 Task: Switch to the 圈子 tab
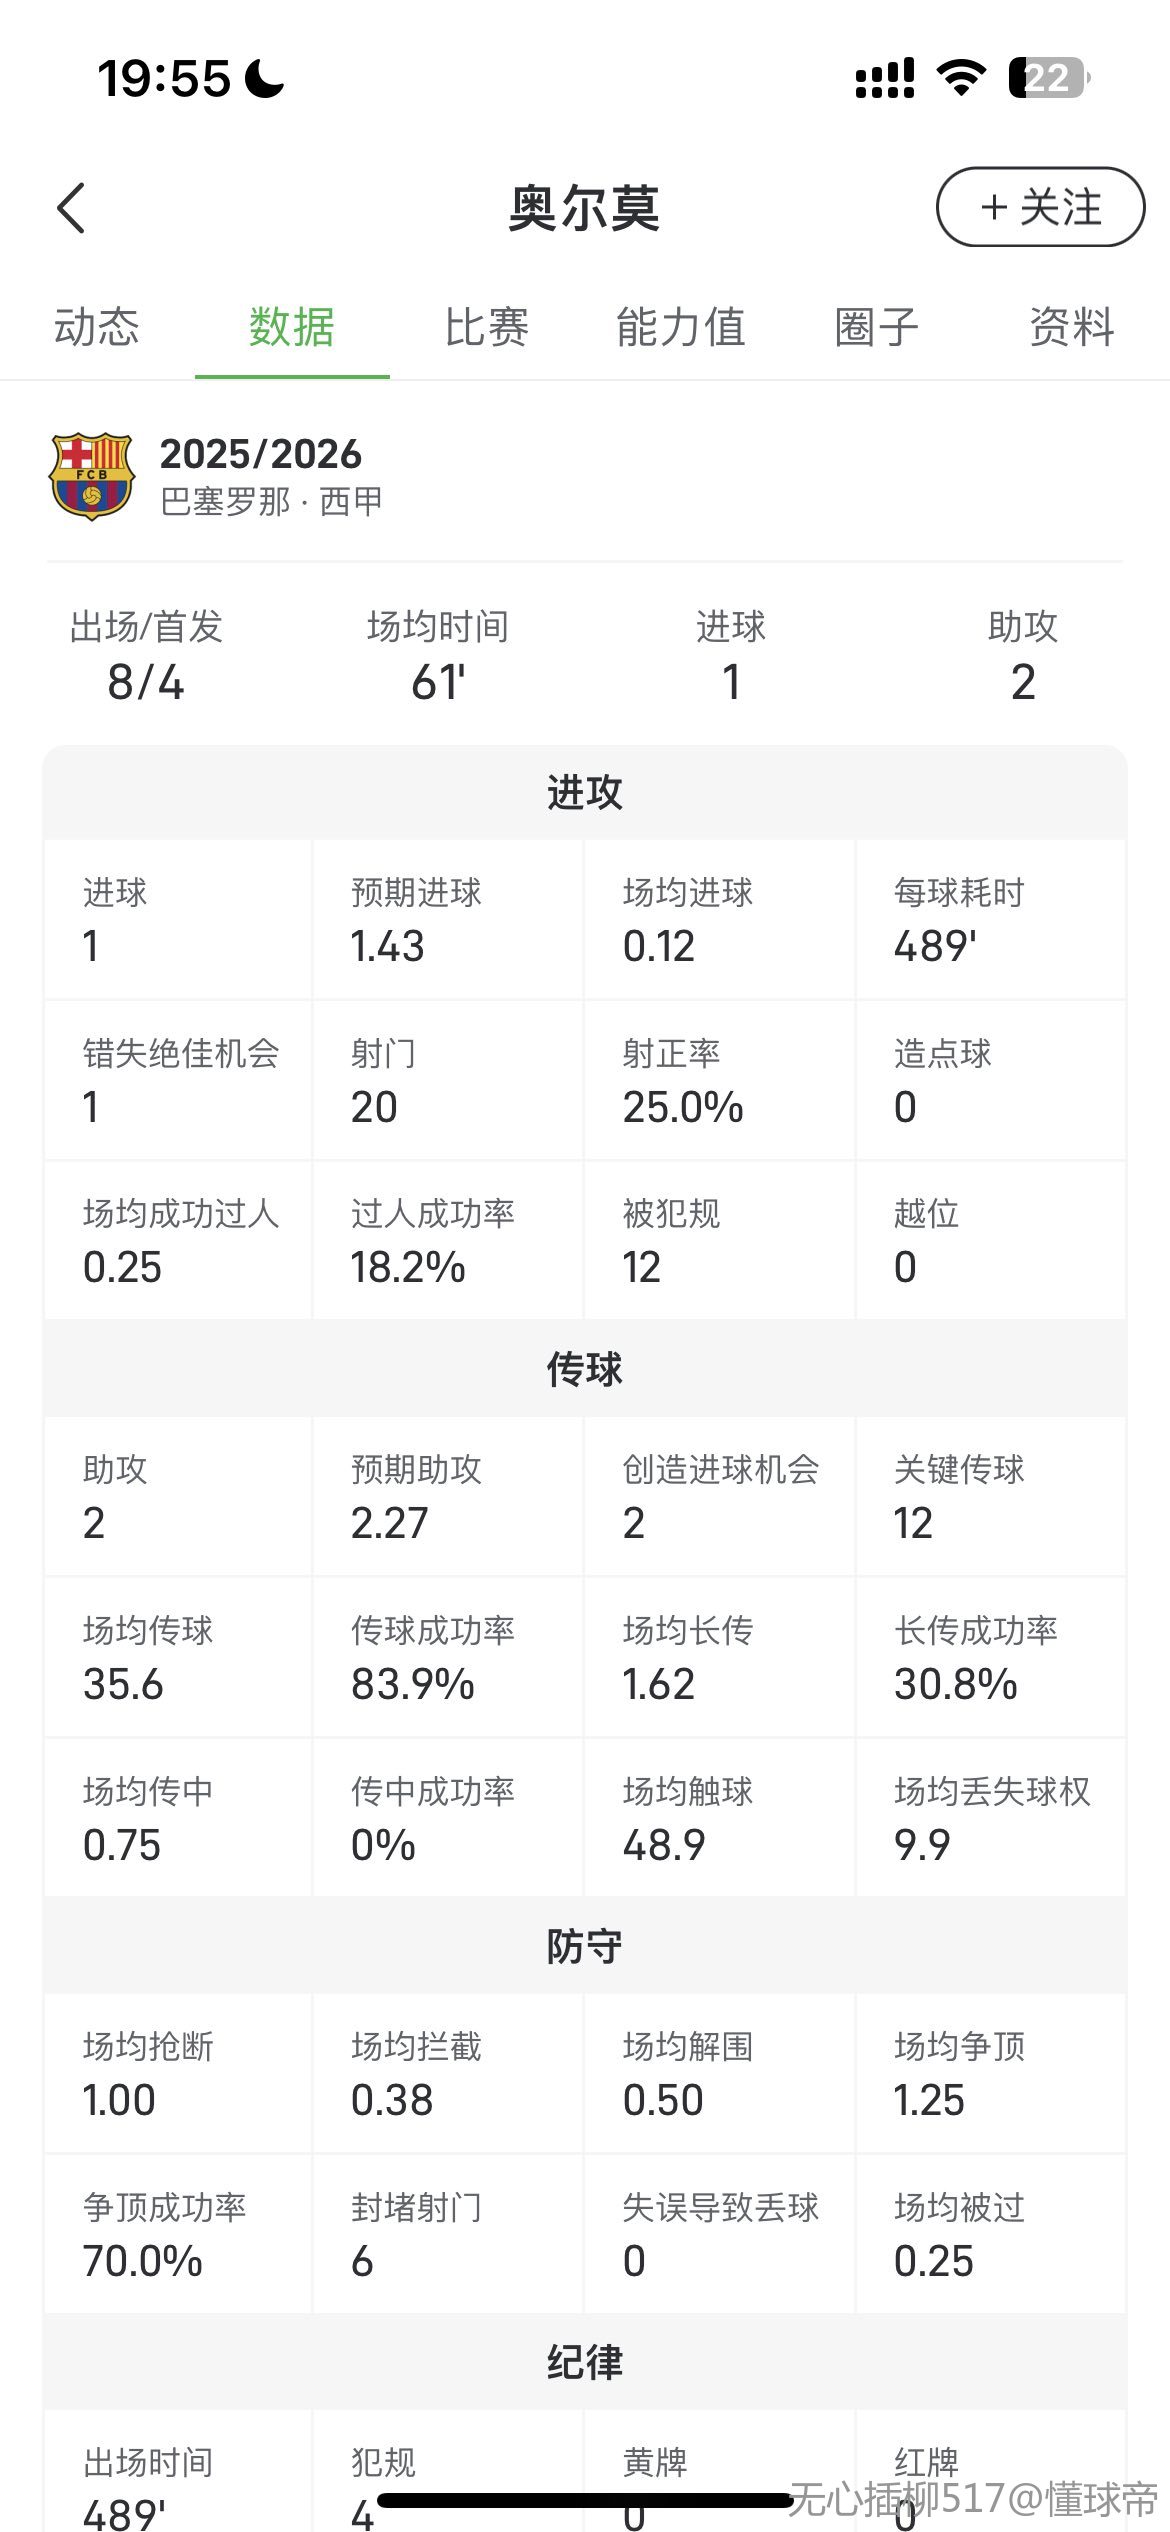click(876, 327)
